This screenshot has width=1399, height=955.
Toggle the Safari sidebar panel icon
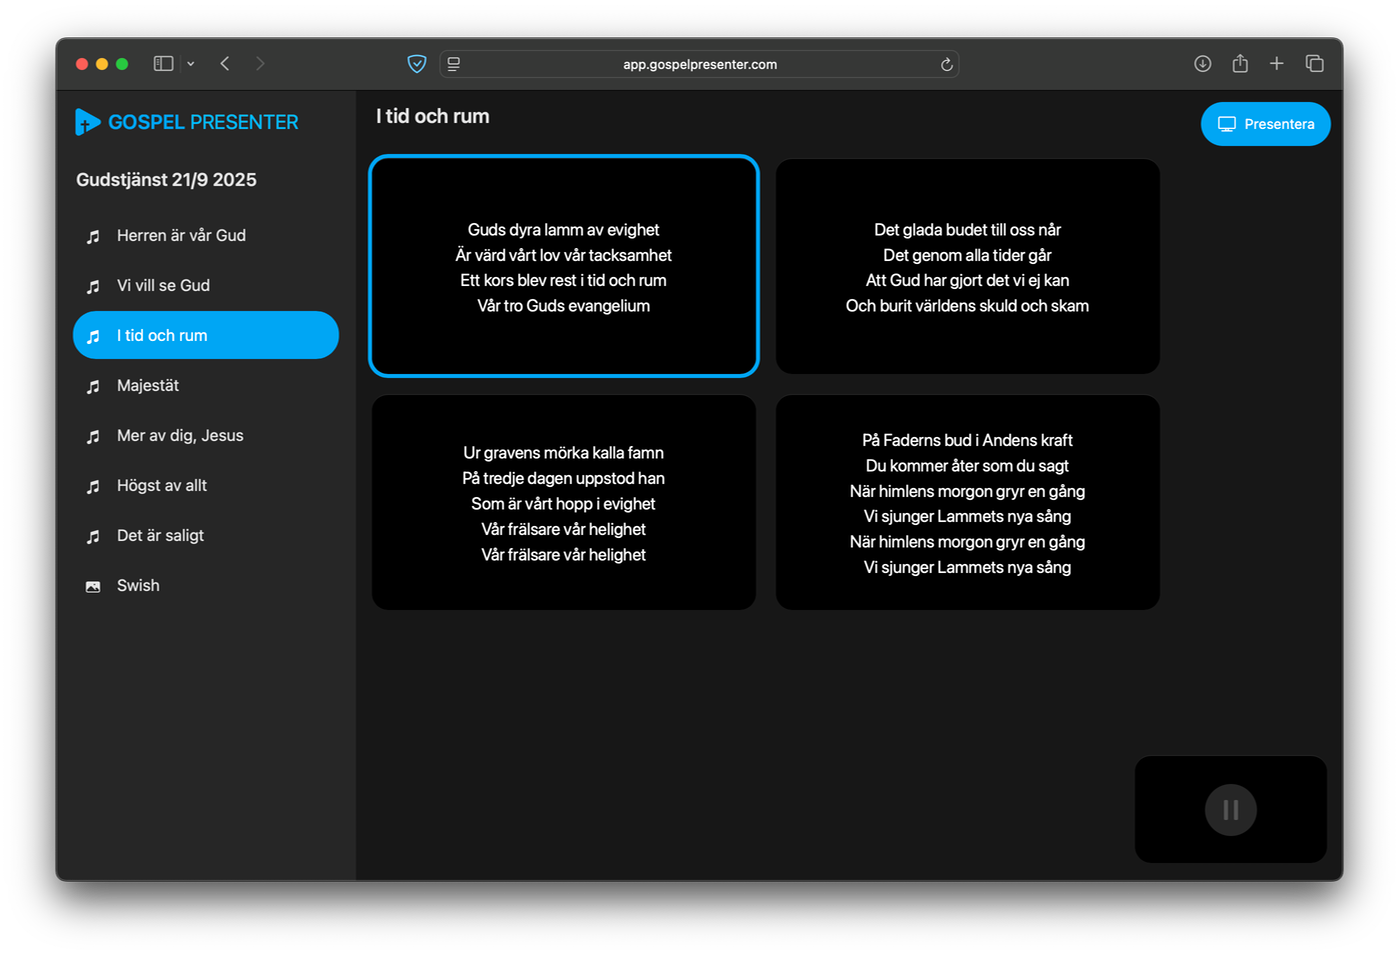[163, 64]
